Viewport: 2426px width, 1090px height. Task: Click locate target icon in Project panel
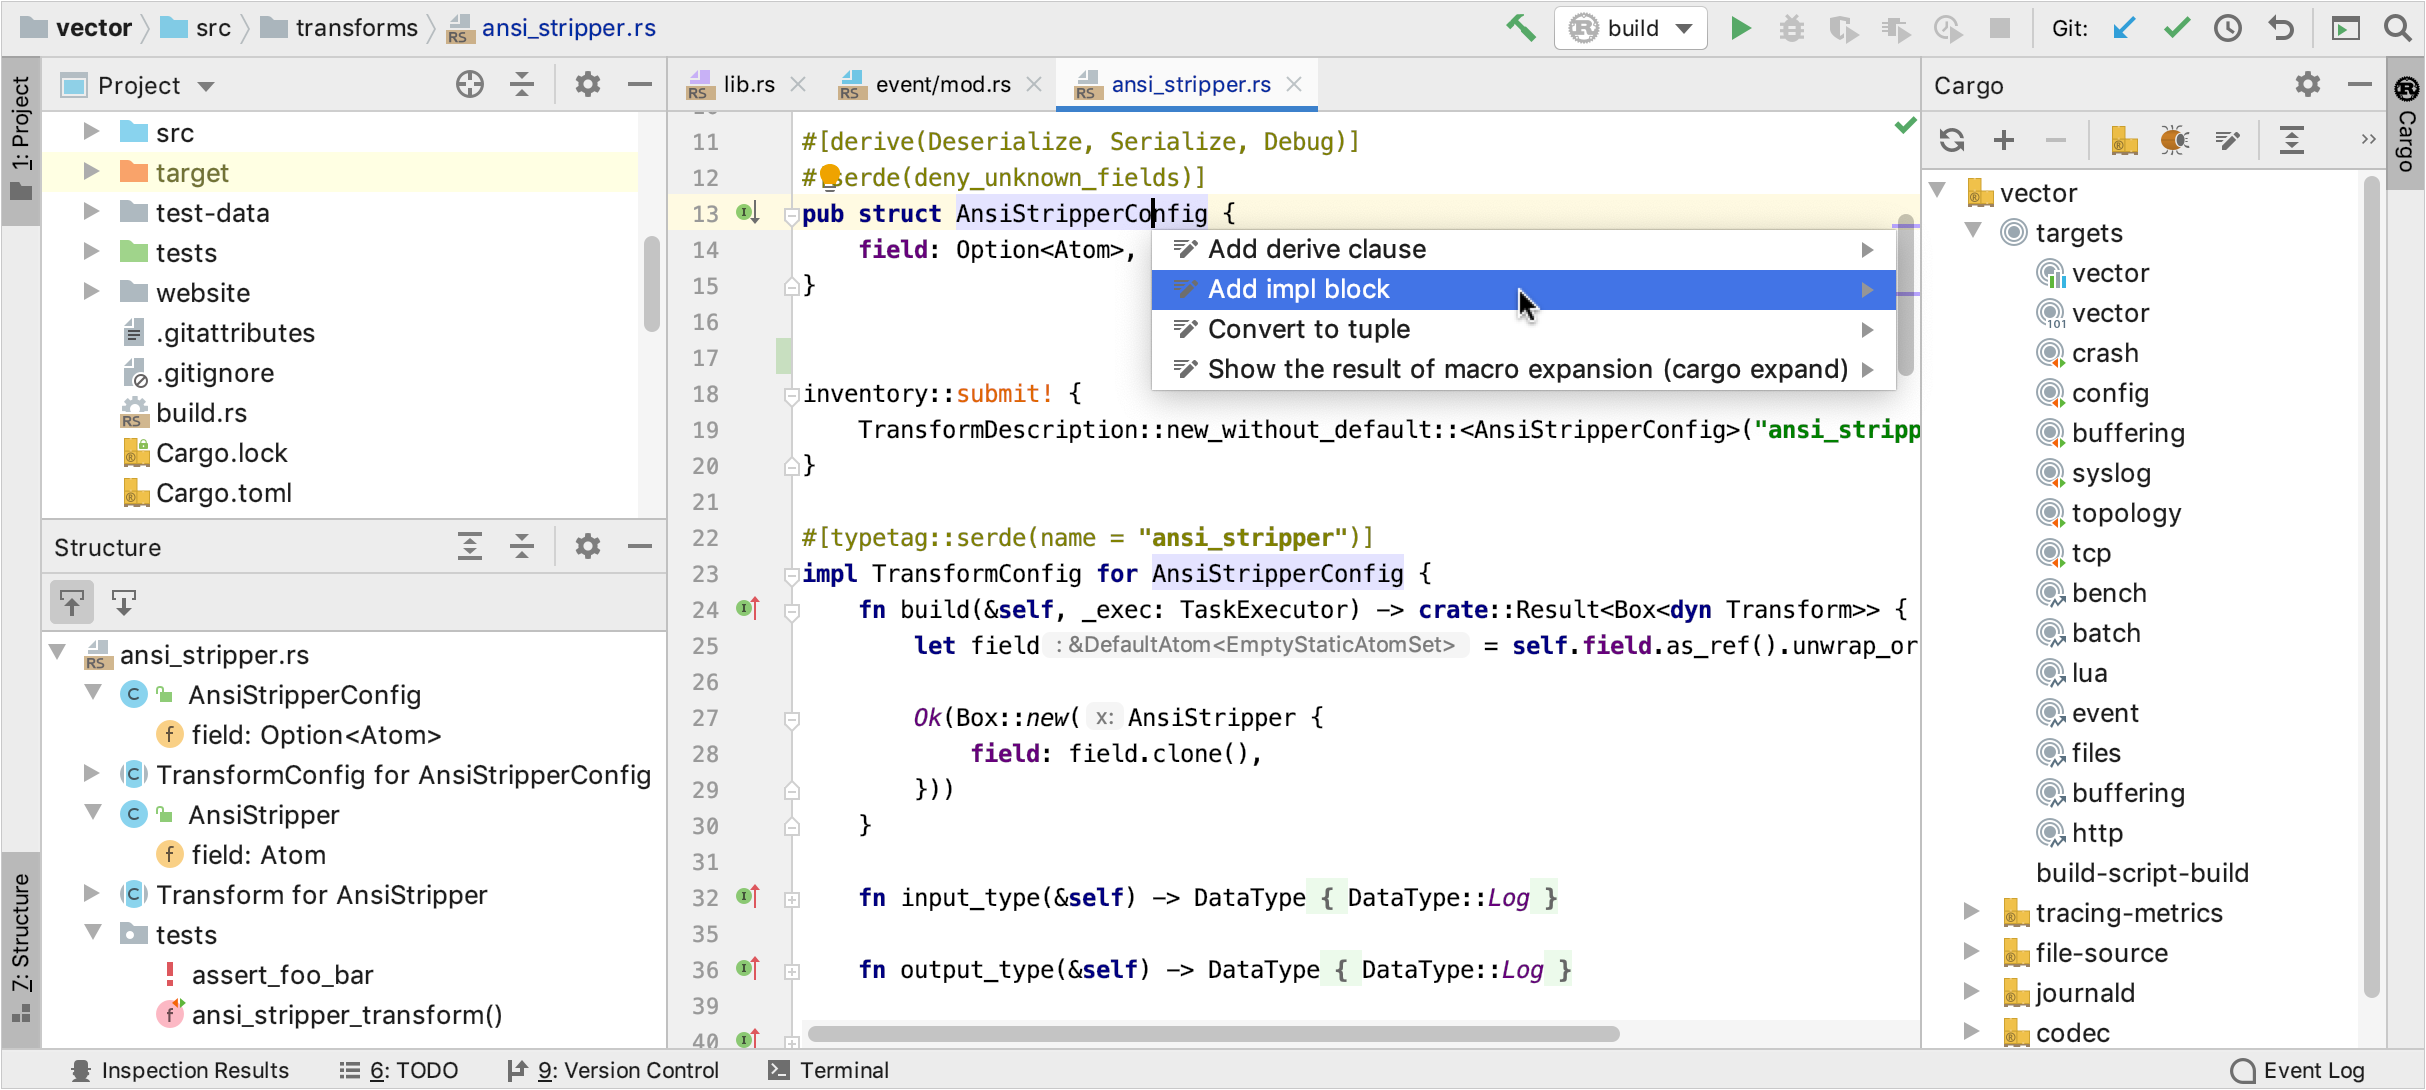[x=469, y=85]
